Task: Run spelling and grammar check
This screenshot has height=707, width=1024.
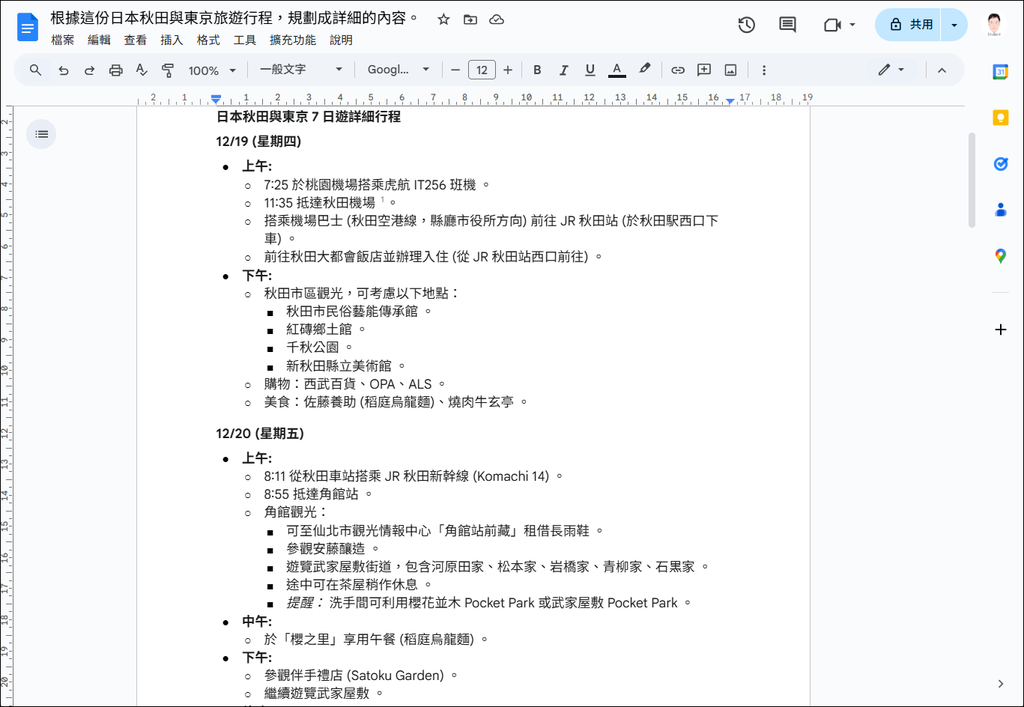Action: (x=142, y=70)
